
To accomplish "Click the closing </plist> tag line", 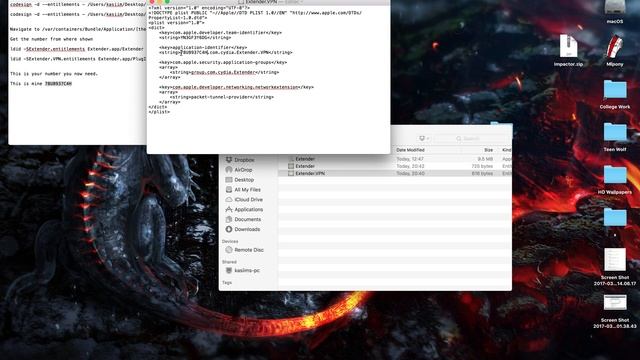I will [159, 112].
